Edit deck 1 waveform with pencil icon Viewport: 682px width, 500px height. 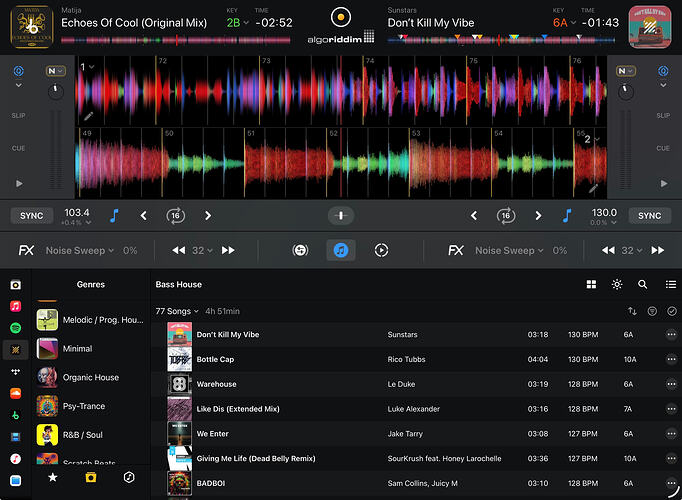(89, 116)
